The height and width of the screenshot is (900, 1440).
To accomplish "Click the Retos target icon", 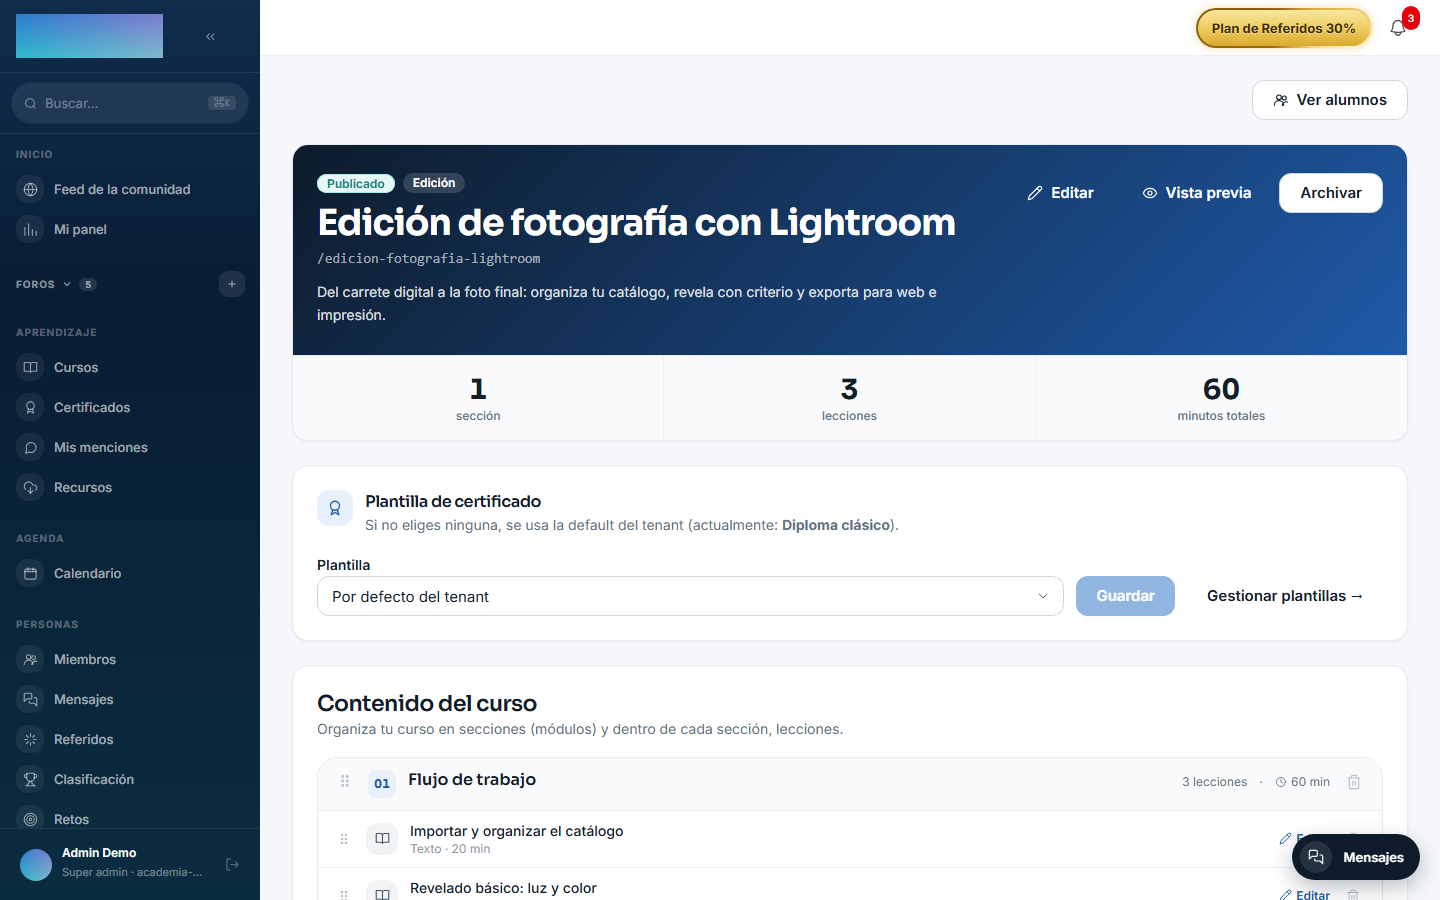I will click(31, 819).
